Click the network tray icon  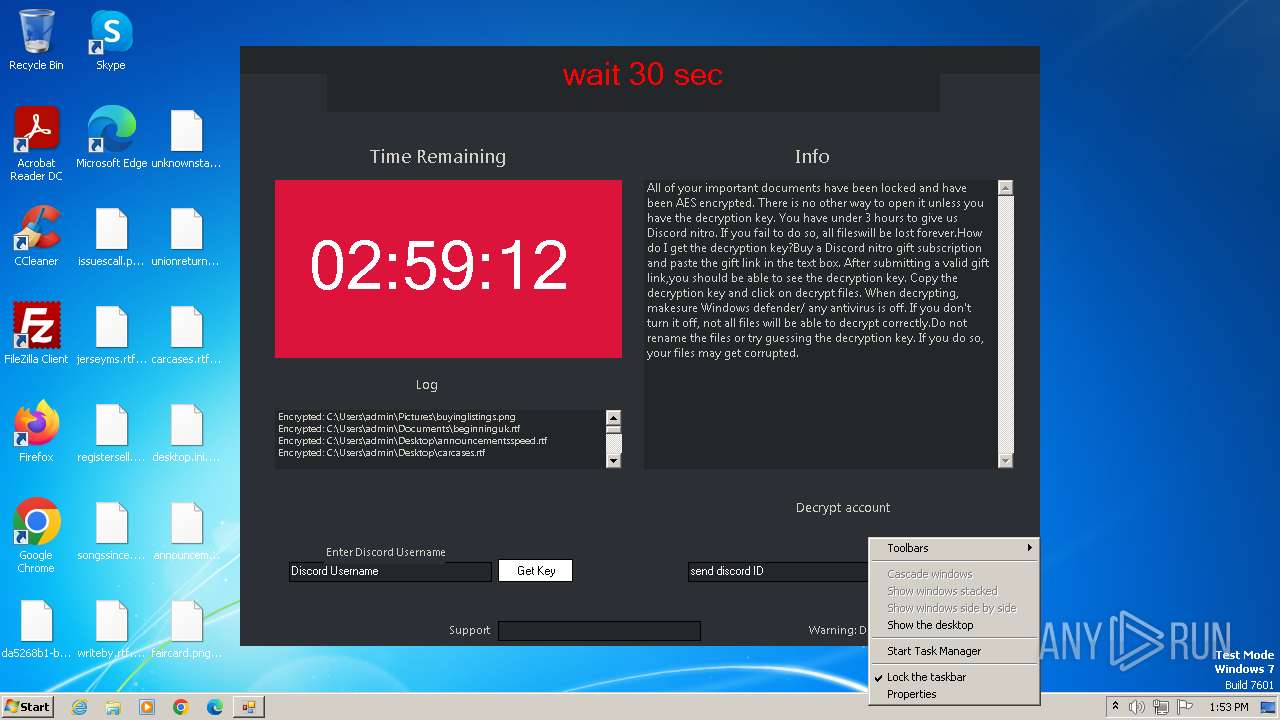1160,707
